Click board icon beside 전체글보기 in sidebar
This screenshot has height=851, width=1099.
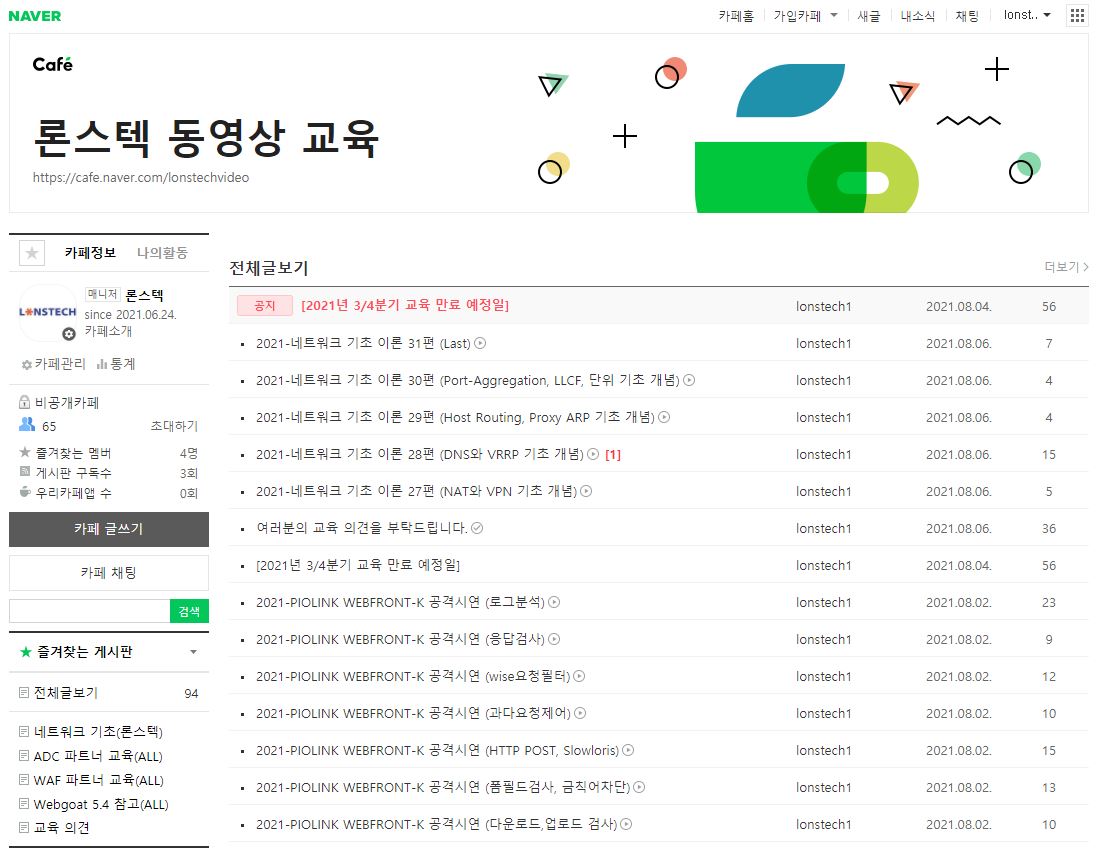[24, 693]
